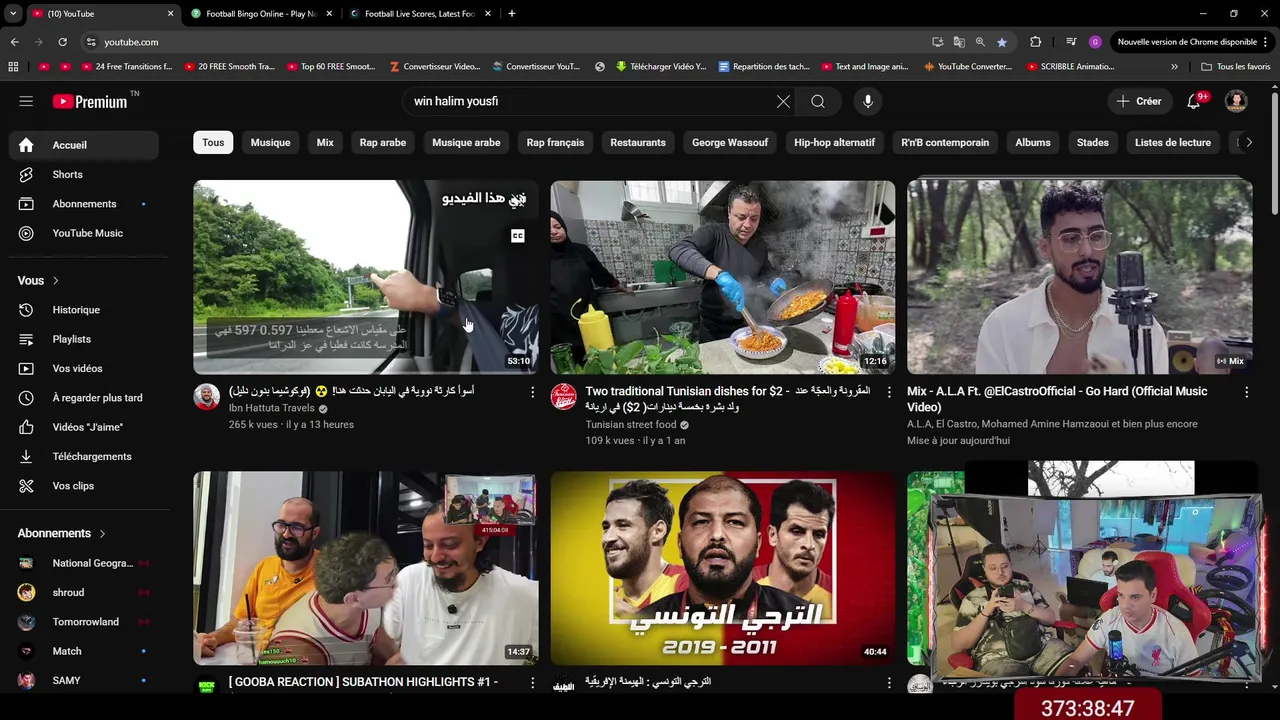Expand the Vous section chevron

click(x=55, y=281)
